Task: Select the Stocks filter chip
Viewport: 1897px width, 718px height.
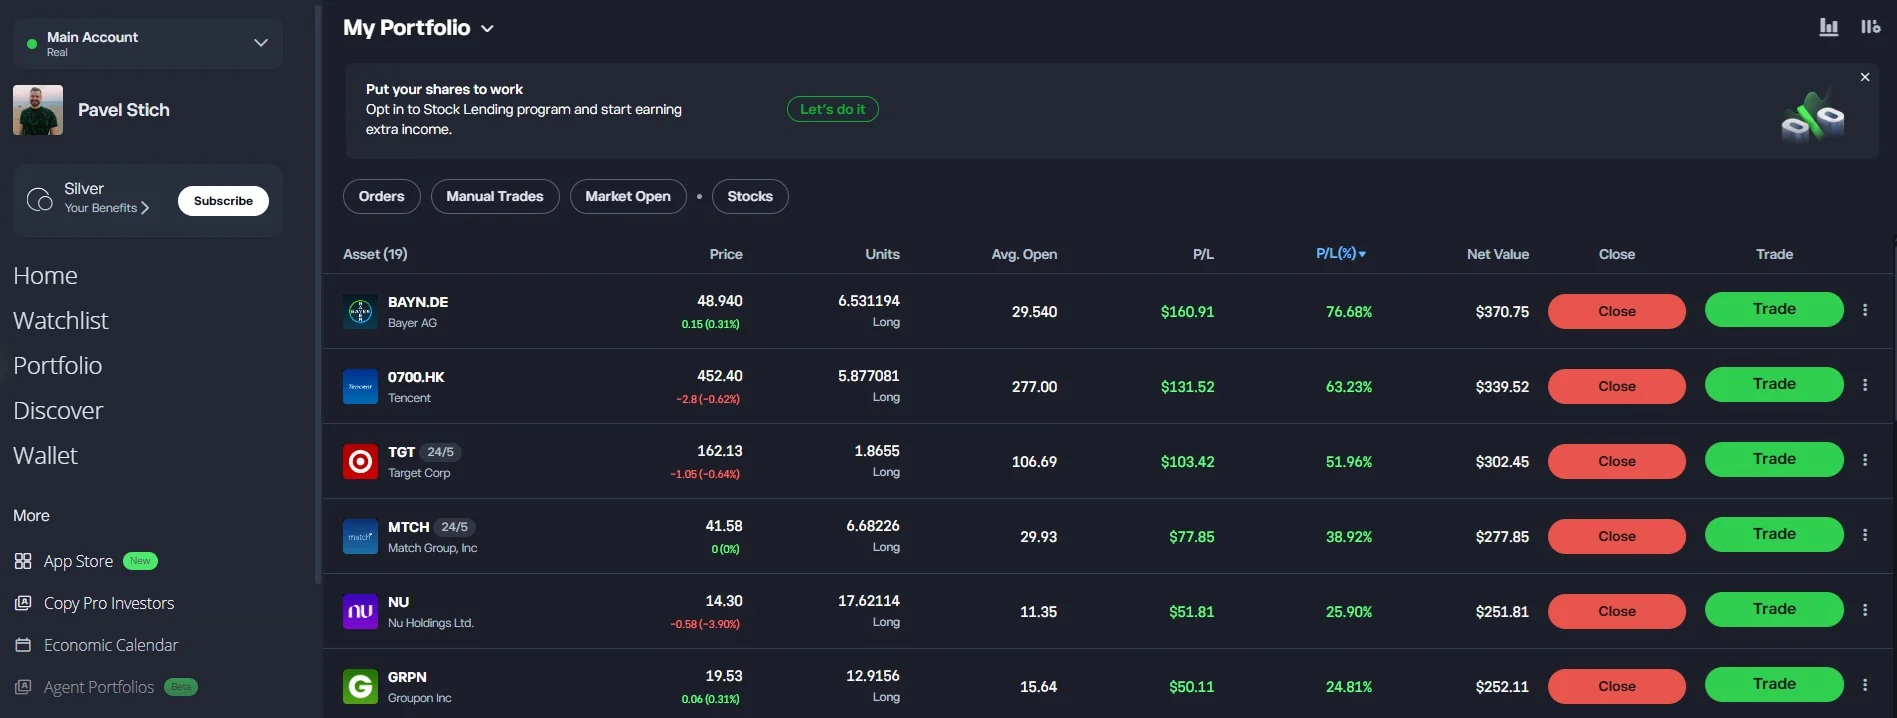Action: tap(750, 197)
